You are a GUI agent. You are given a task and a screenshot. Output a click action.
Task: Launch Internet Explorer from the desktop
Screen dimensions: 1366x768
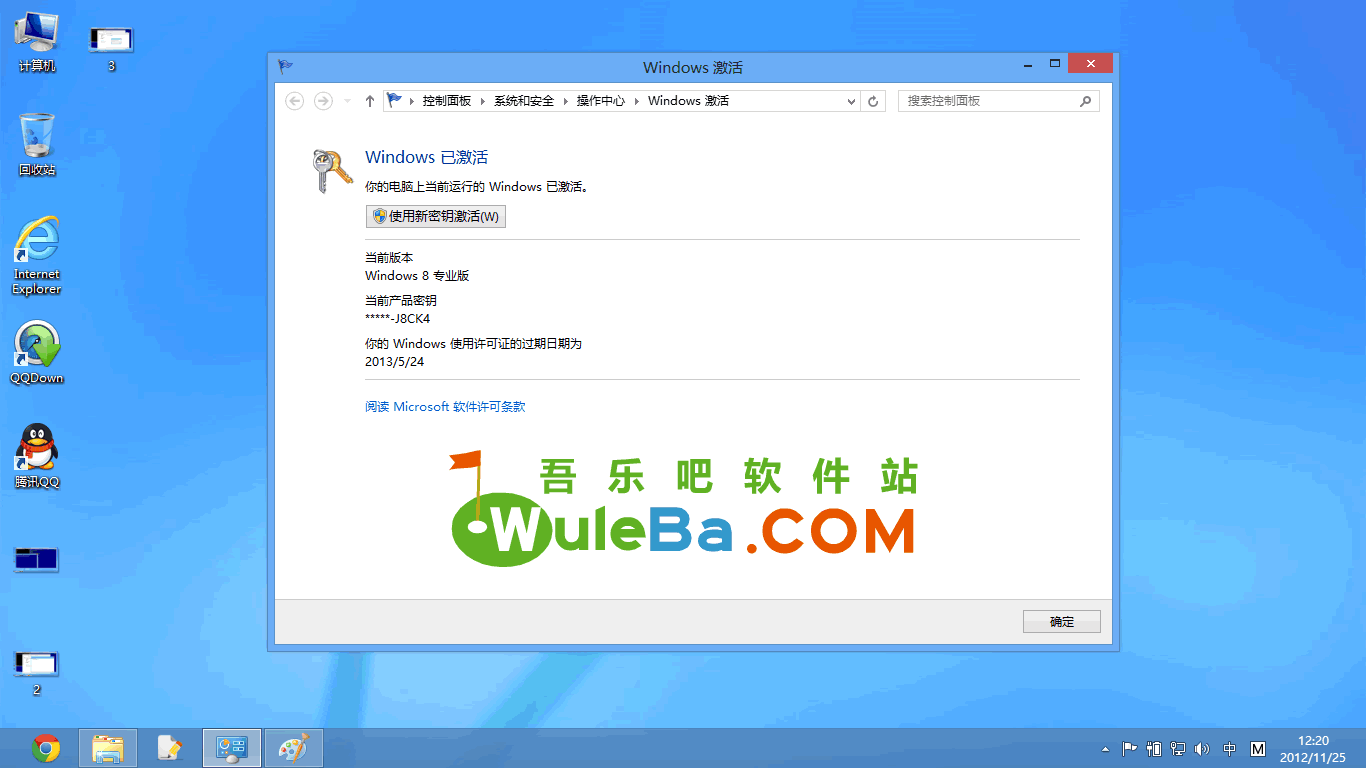37,256
